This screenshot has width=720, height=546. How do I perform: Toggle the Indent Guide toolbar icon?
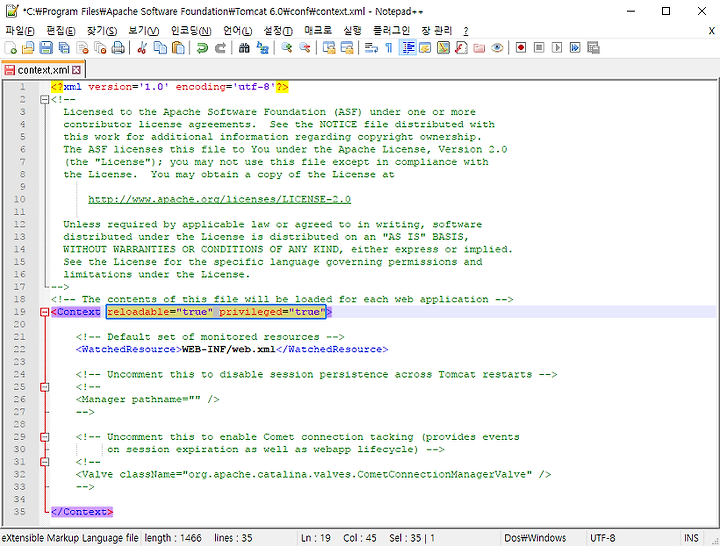point(407,48)
